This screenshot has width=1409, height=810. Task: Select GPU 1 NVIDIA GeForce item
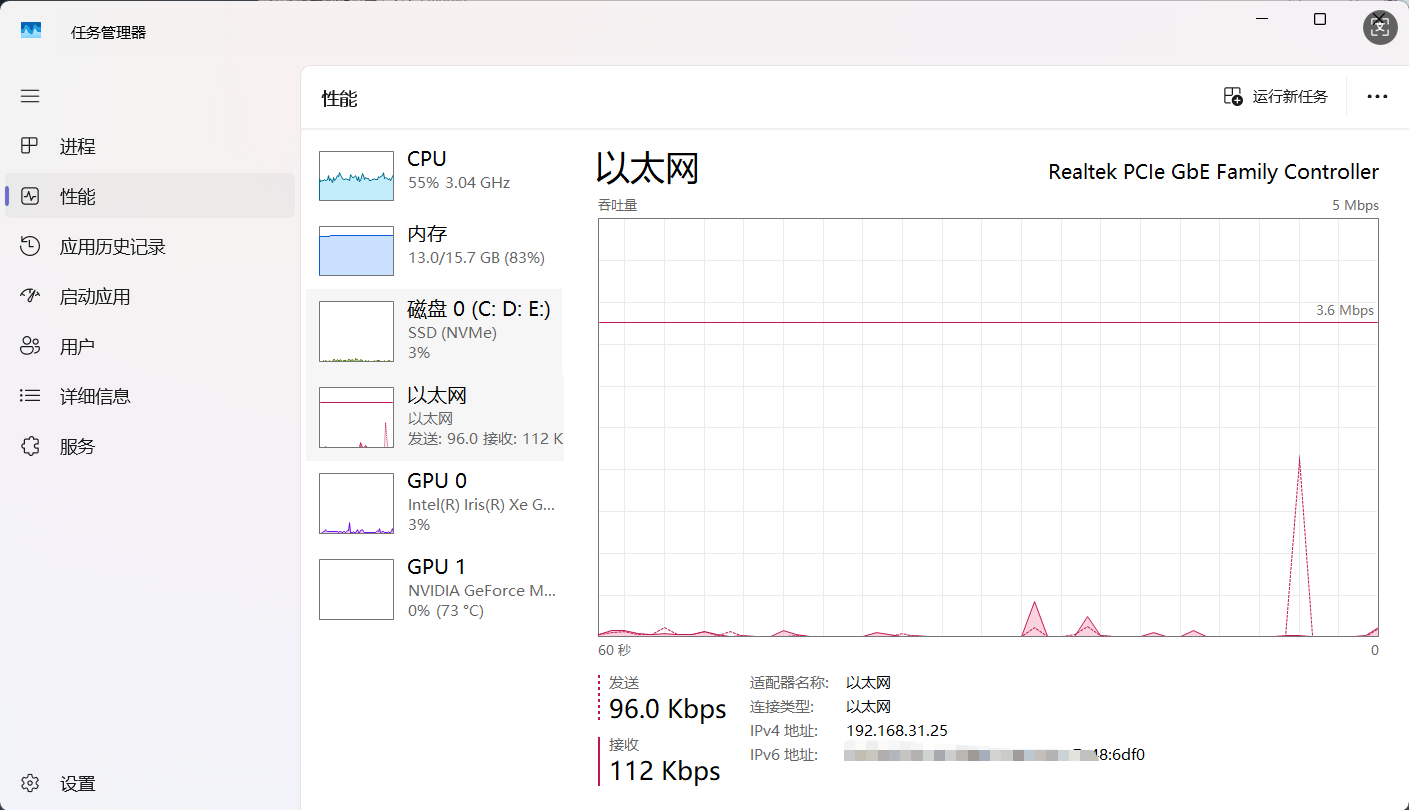tap(435, 588)
